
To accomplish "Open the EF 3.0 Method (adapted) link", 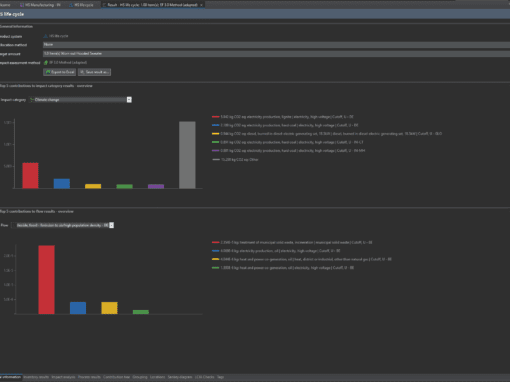I will 68,63.
